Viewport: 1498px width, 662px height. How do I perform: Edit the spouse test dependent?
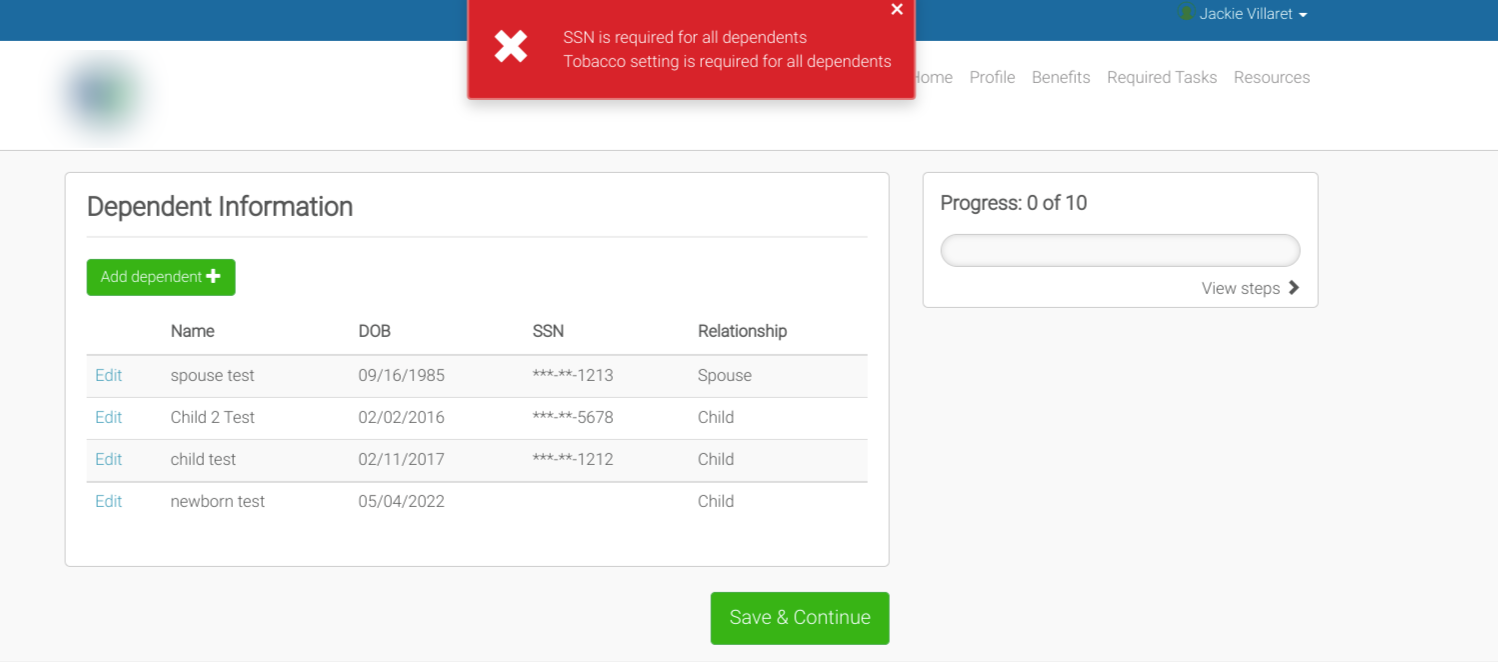pyautogui.click(x=108, y=376)
